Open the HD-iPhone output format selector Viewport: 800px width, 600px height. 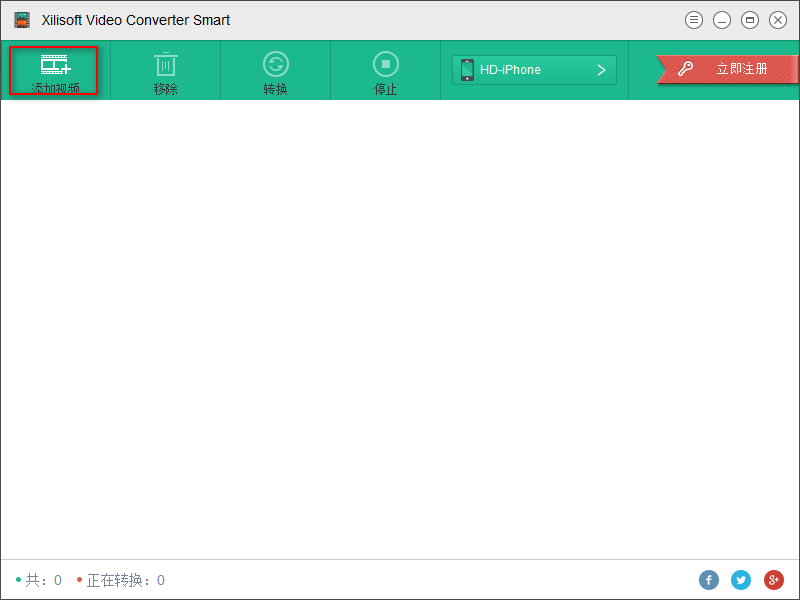pyautogui.click(x=534, y=70)
